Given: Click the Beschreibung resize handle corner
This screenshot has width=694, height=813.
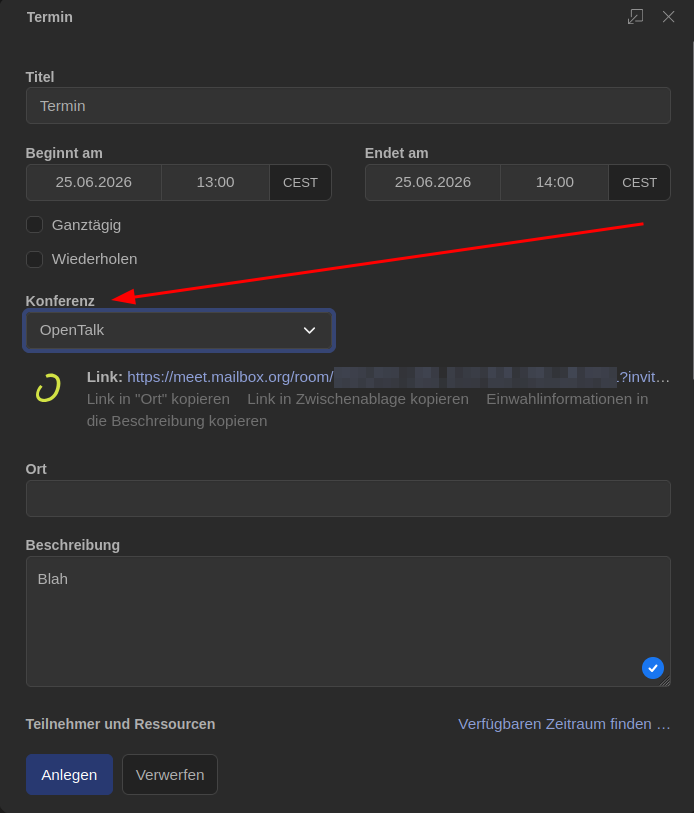Looking at the screenshot, I should [665, 681].
